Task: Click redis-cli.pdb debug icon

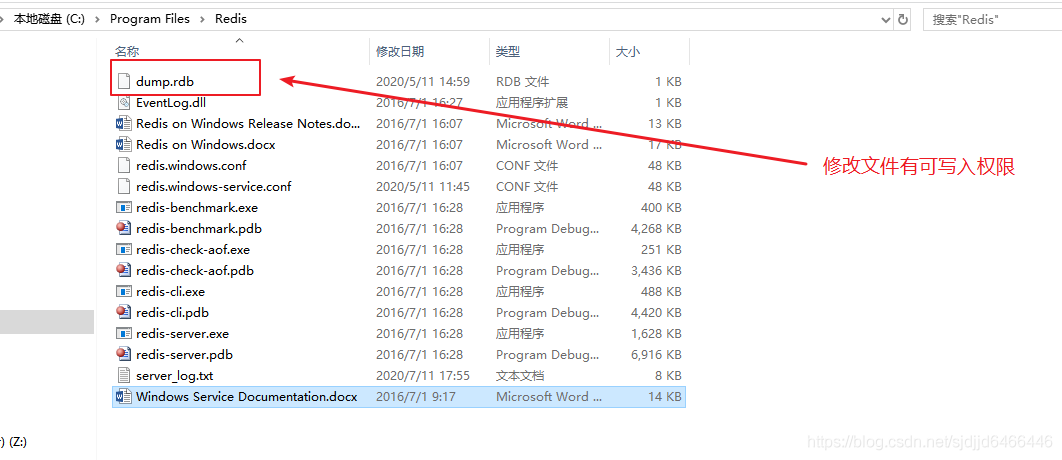Action: point(123,312)
